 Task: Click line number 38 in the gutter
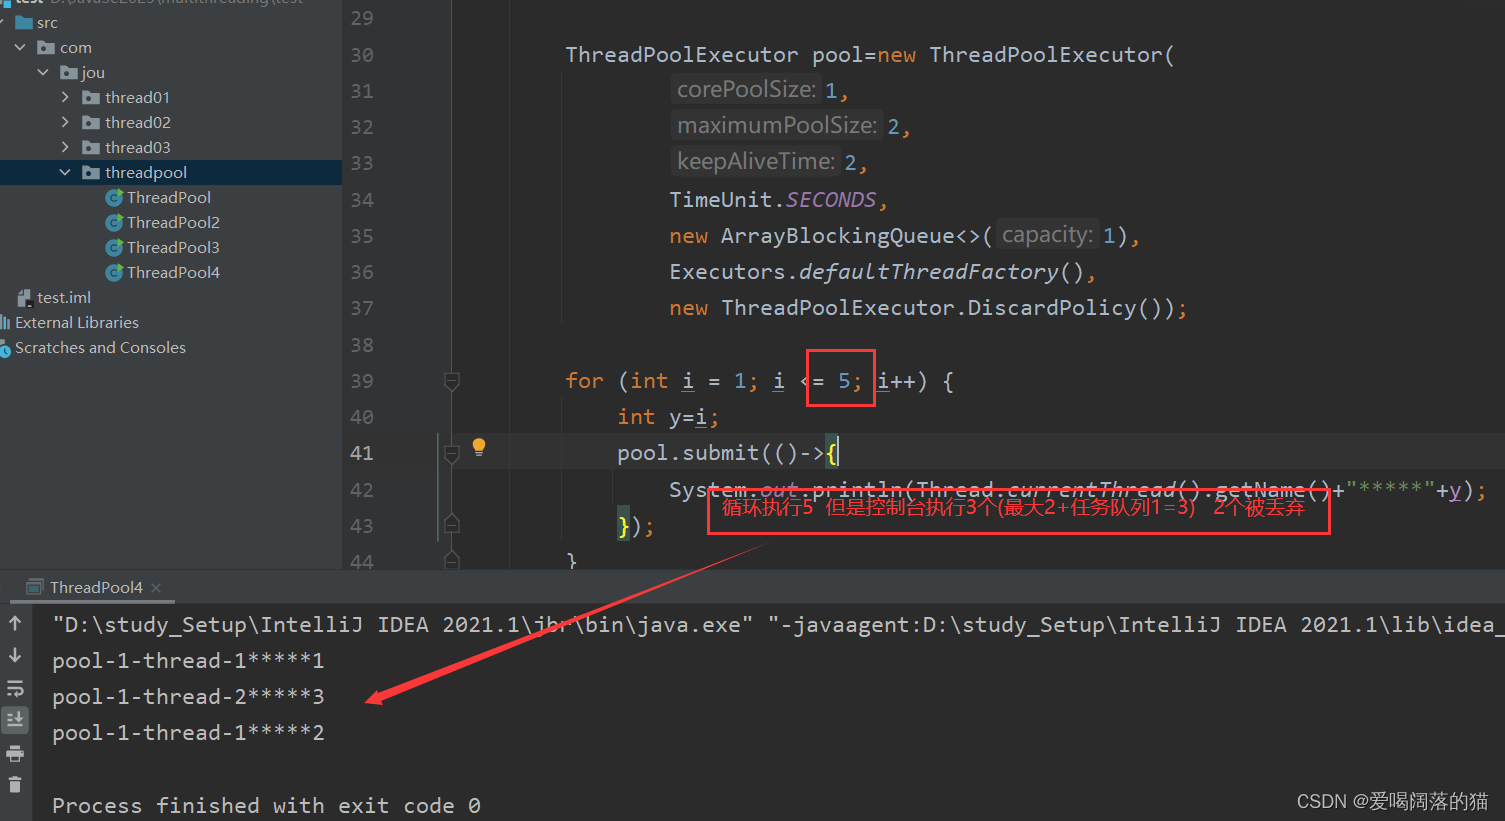[362, 344]
